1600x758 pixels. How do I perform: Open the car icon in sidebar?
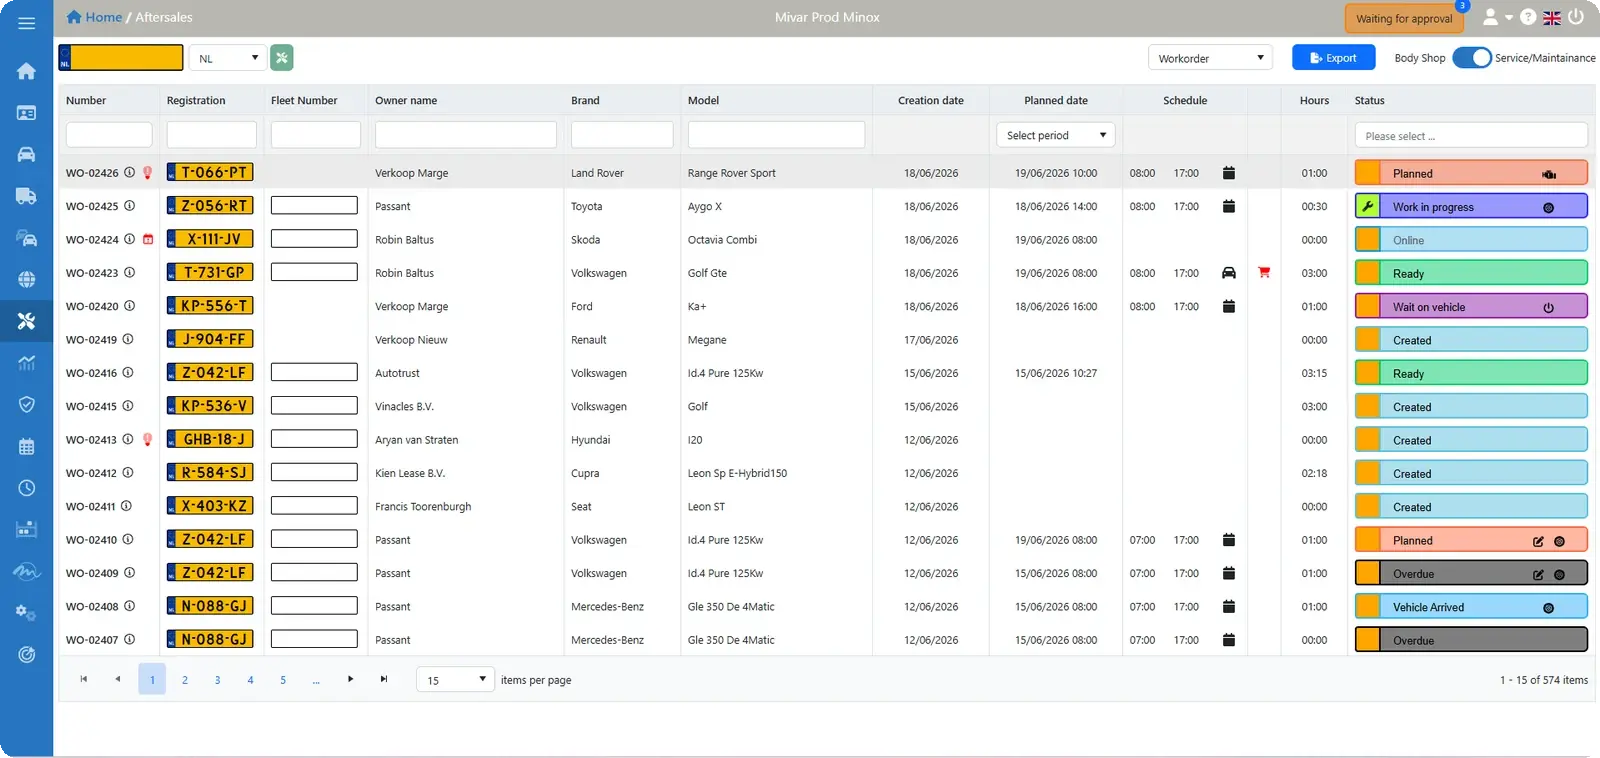click(x=26, y=154)
